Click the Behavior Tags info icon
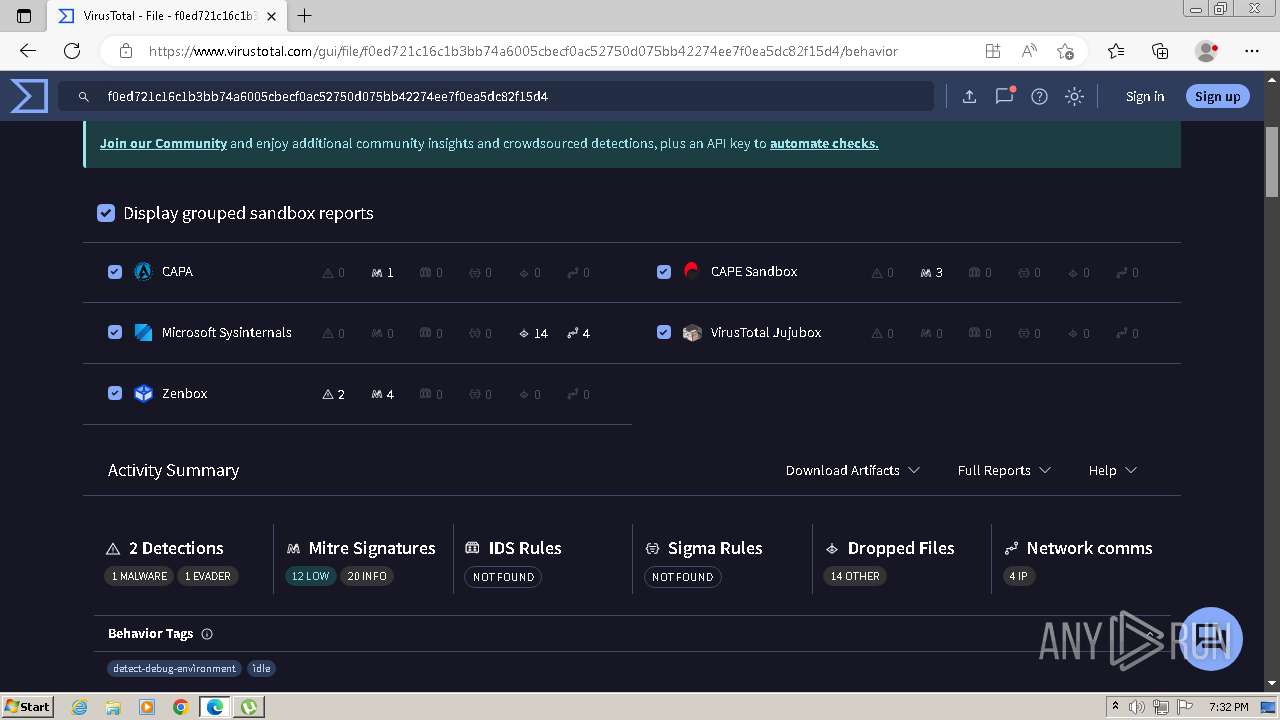The image size is (1280, 720). (x=207, y=634)
